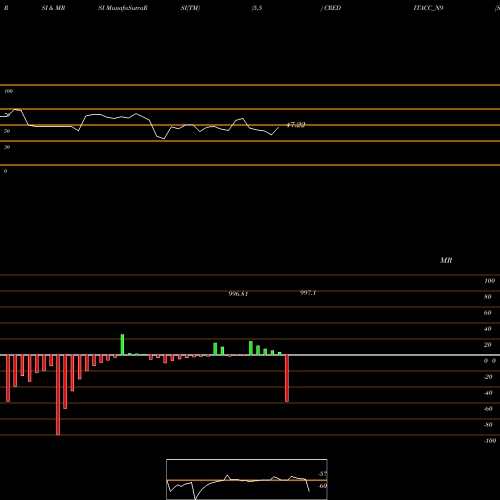The width and height of the screenshot is (500, 500).
Task: Click the MR axis label 60
Action: tap(488, 313)
